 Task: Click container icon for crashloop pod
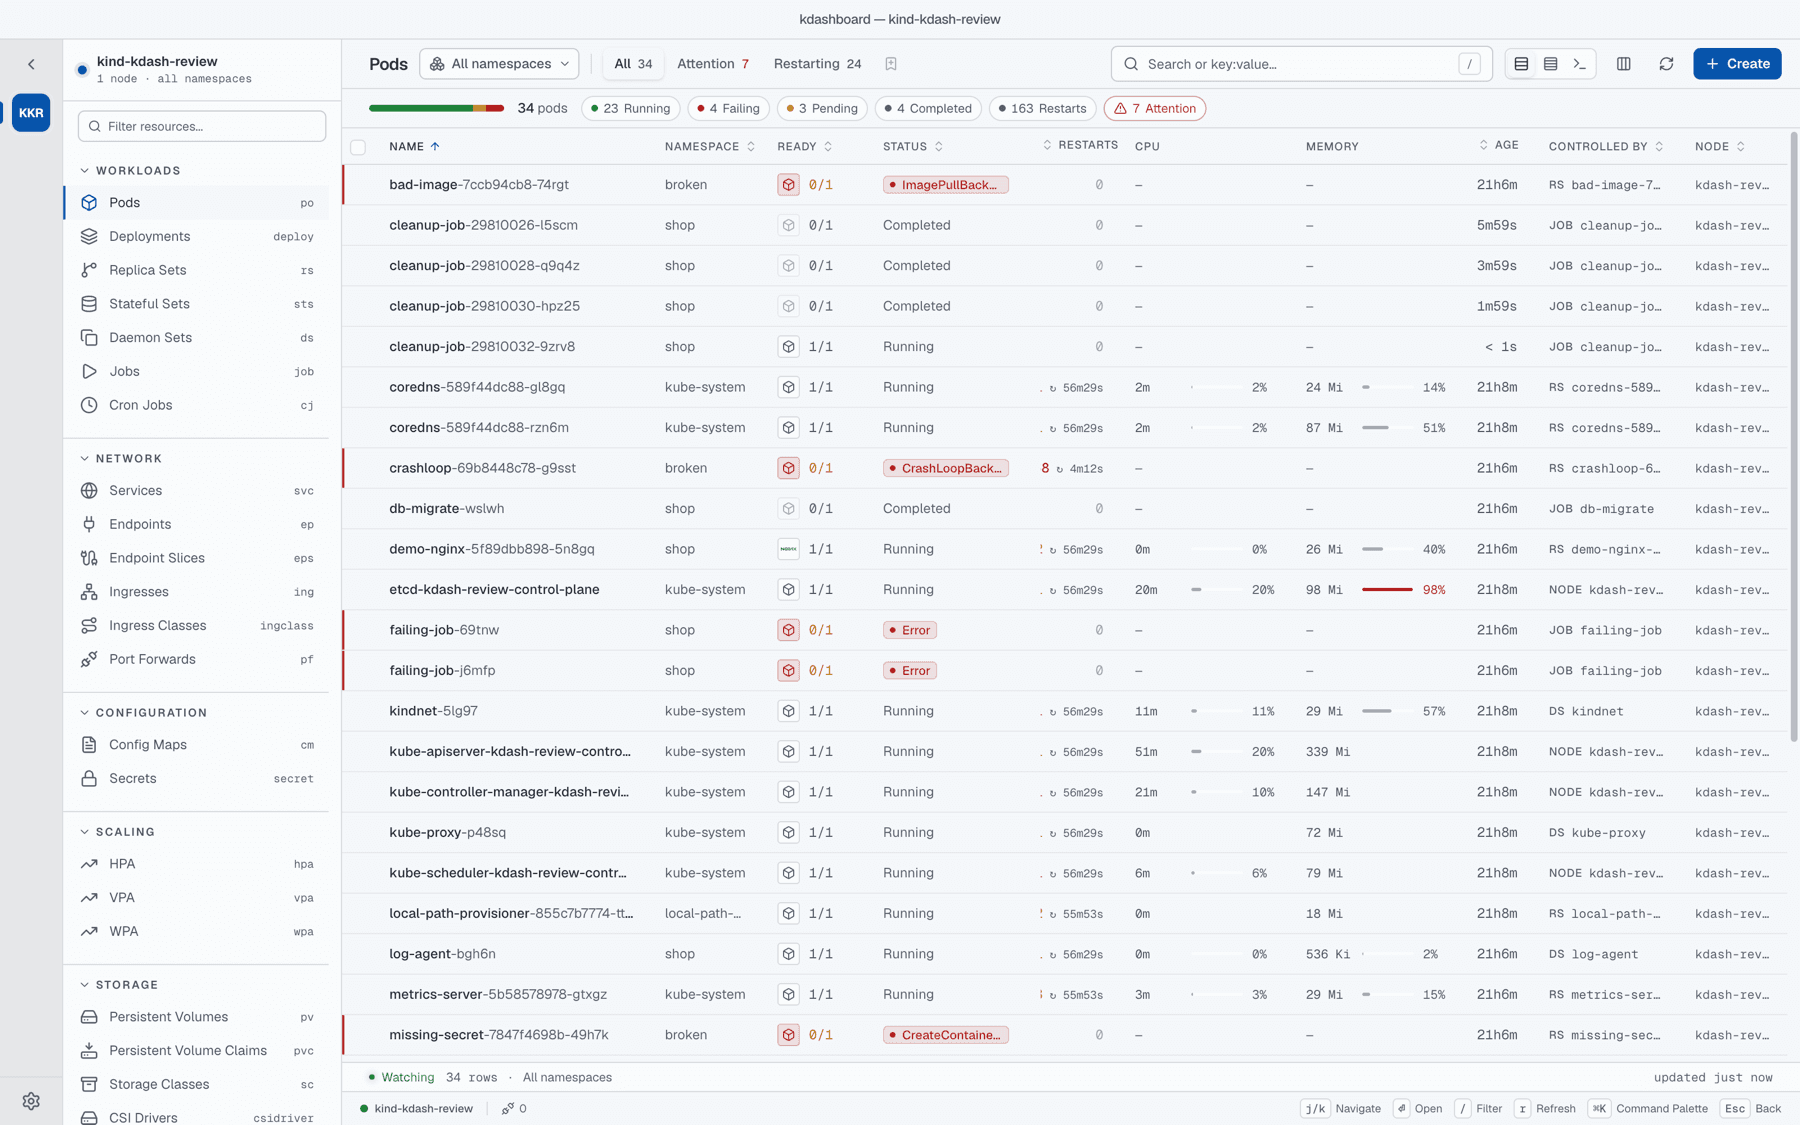(789, 468)
